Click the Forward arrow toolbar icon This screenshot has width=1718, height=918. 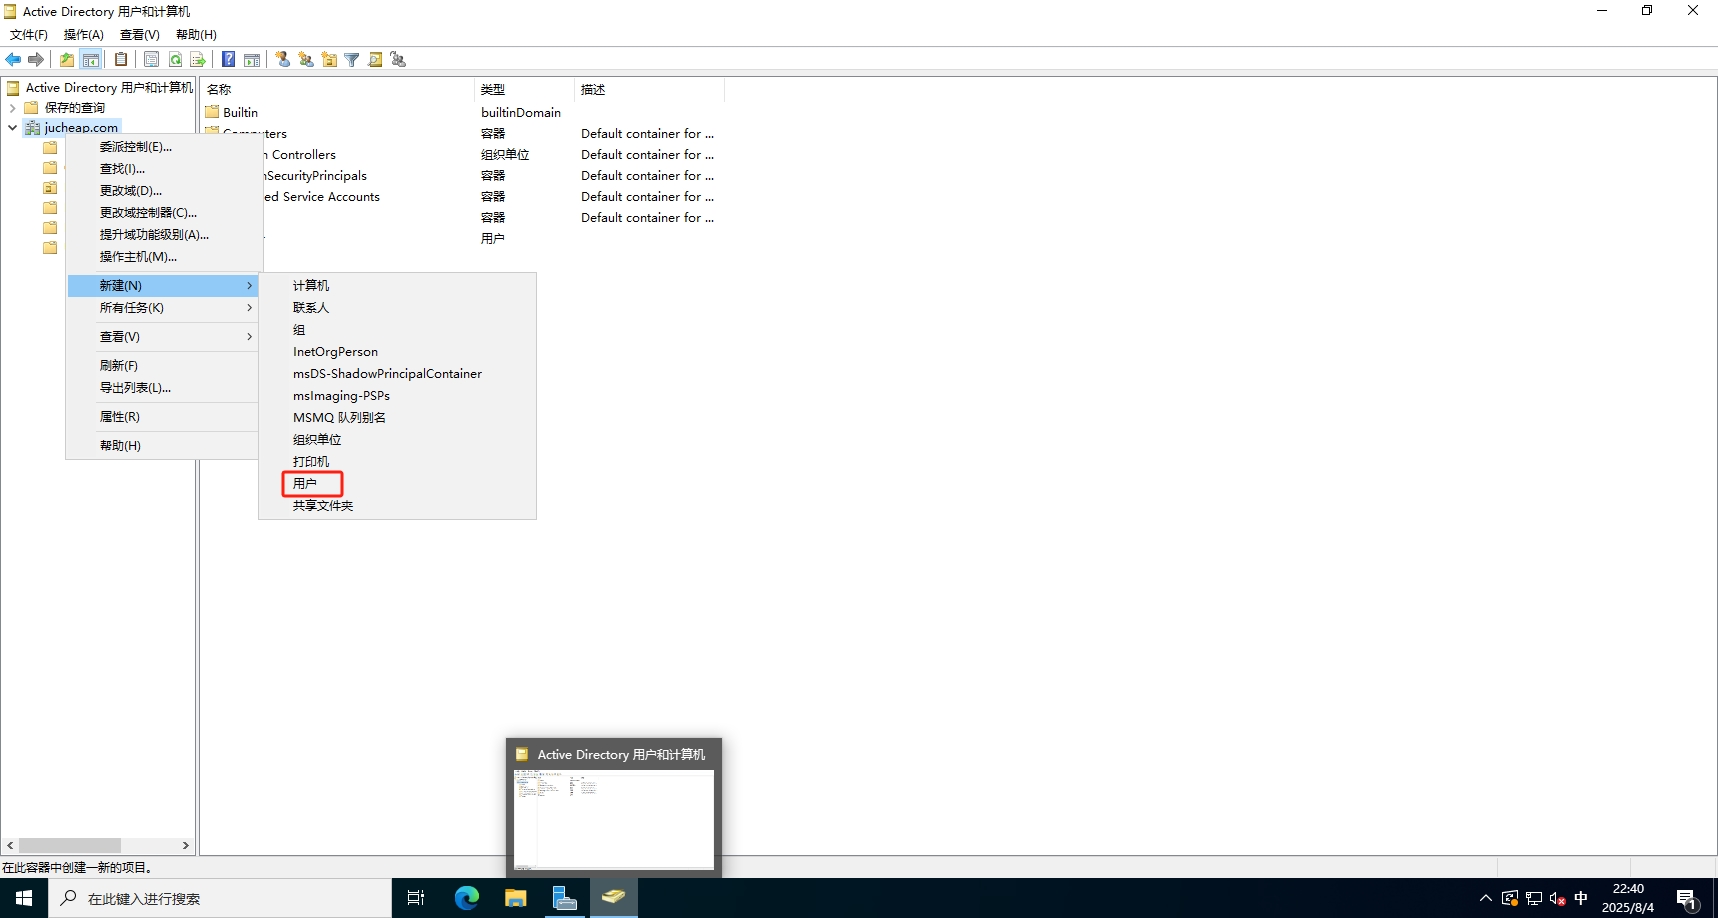pos(36,60)
